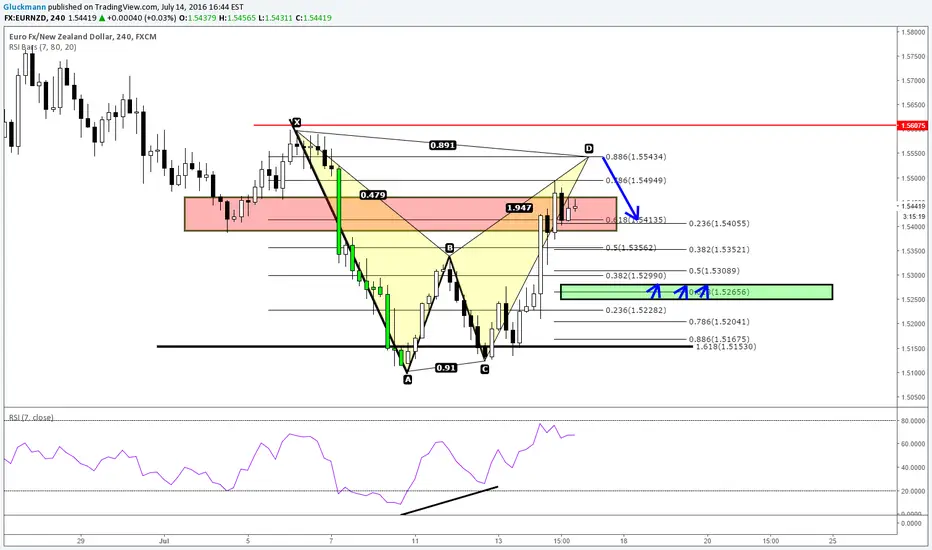932x550 pixels.
Task: Select the 0.786(1.54949) Fibonacci level
Action: tap(636, 180)
